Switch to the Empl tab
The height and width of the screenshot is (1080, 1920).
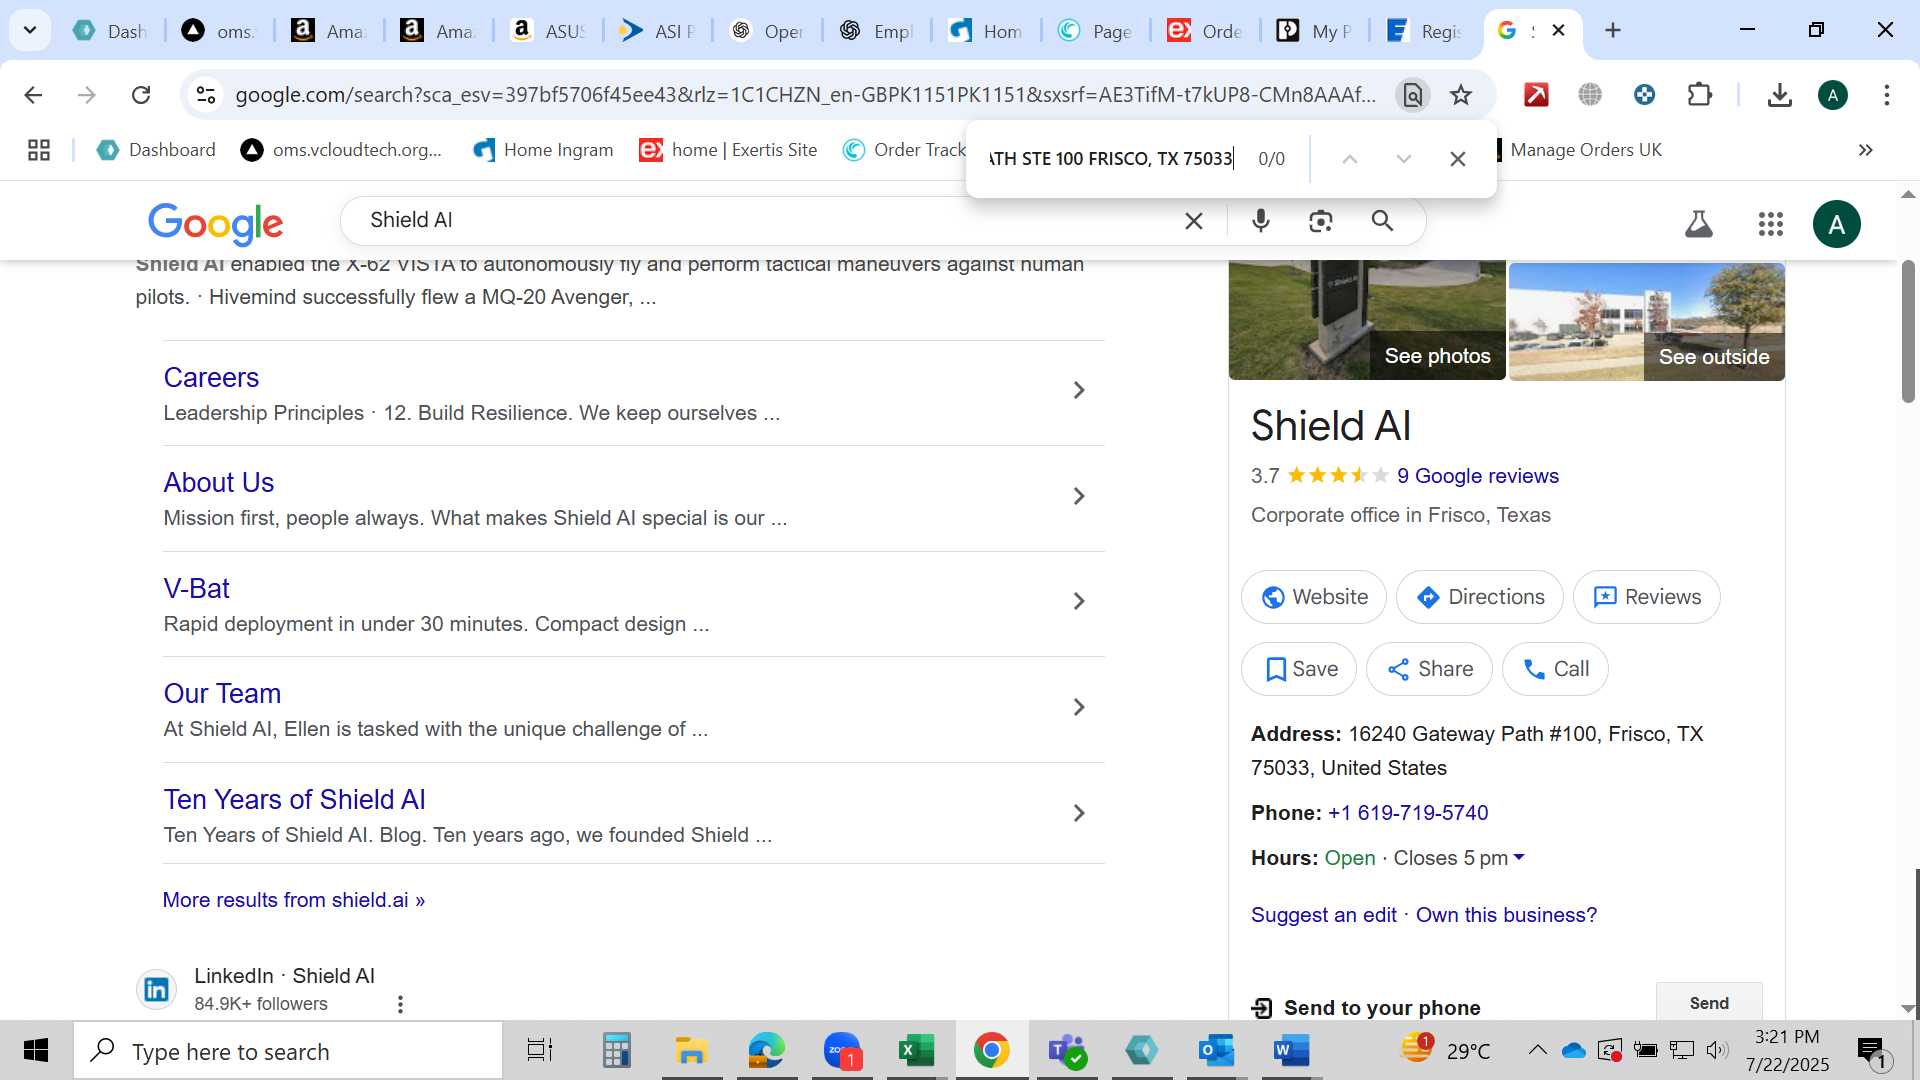coord(877,31)
